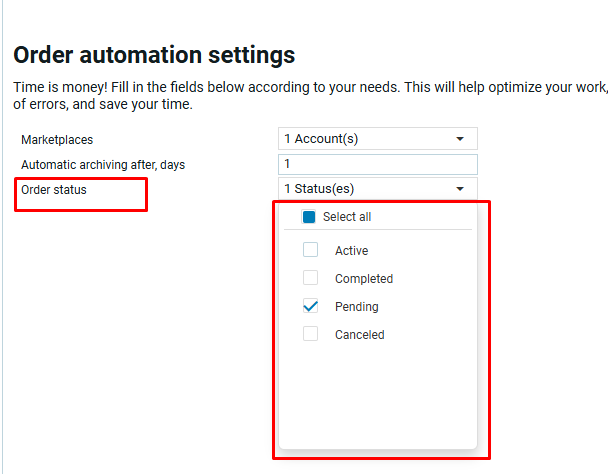Screen dimensions: 608x474
Task: Open the Marketplaces accounts dropdown
Action: coord(370,139)
